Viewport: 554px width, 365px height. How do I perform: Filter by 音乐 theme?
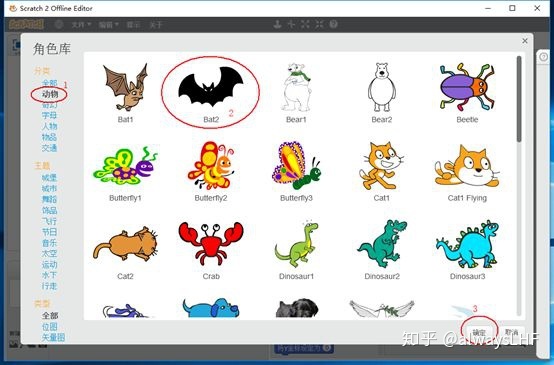[x=49, y=243]
